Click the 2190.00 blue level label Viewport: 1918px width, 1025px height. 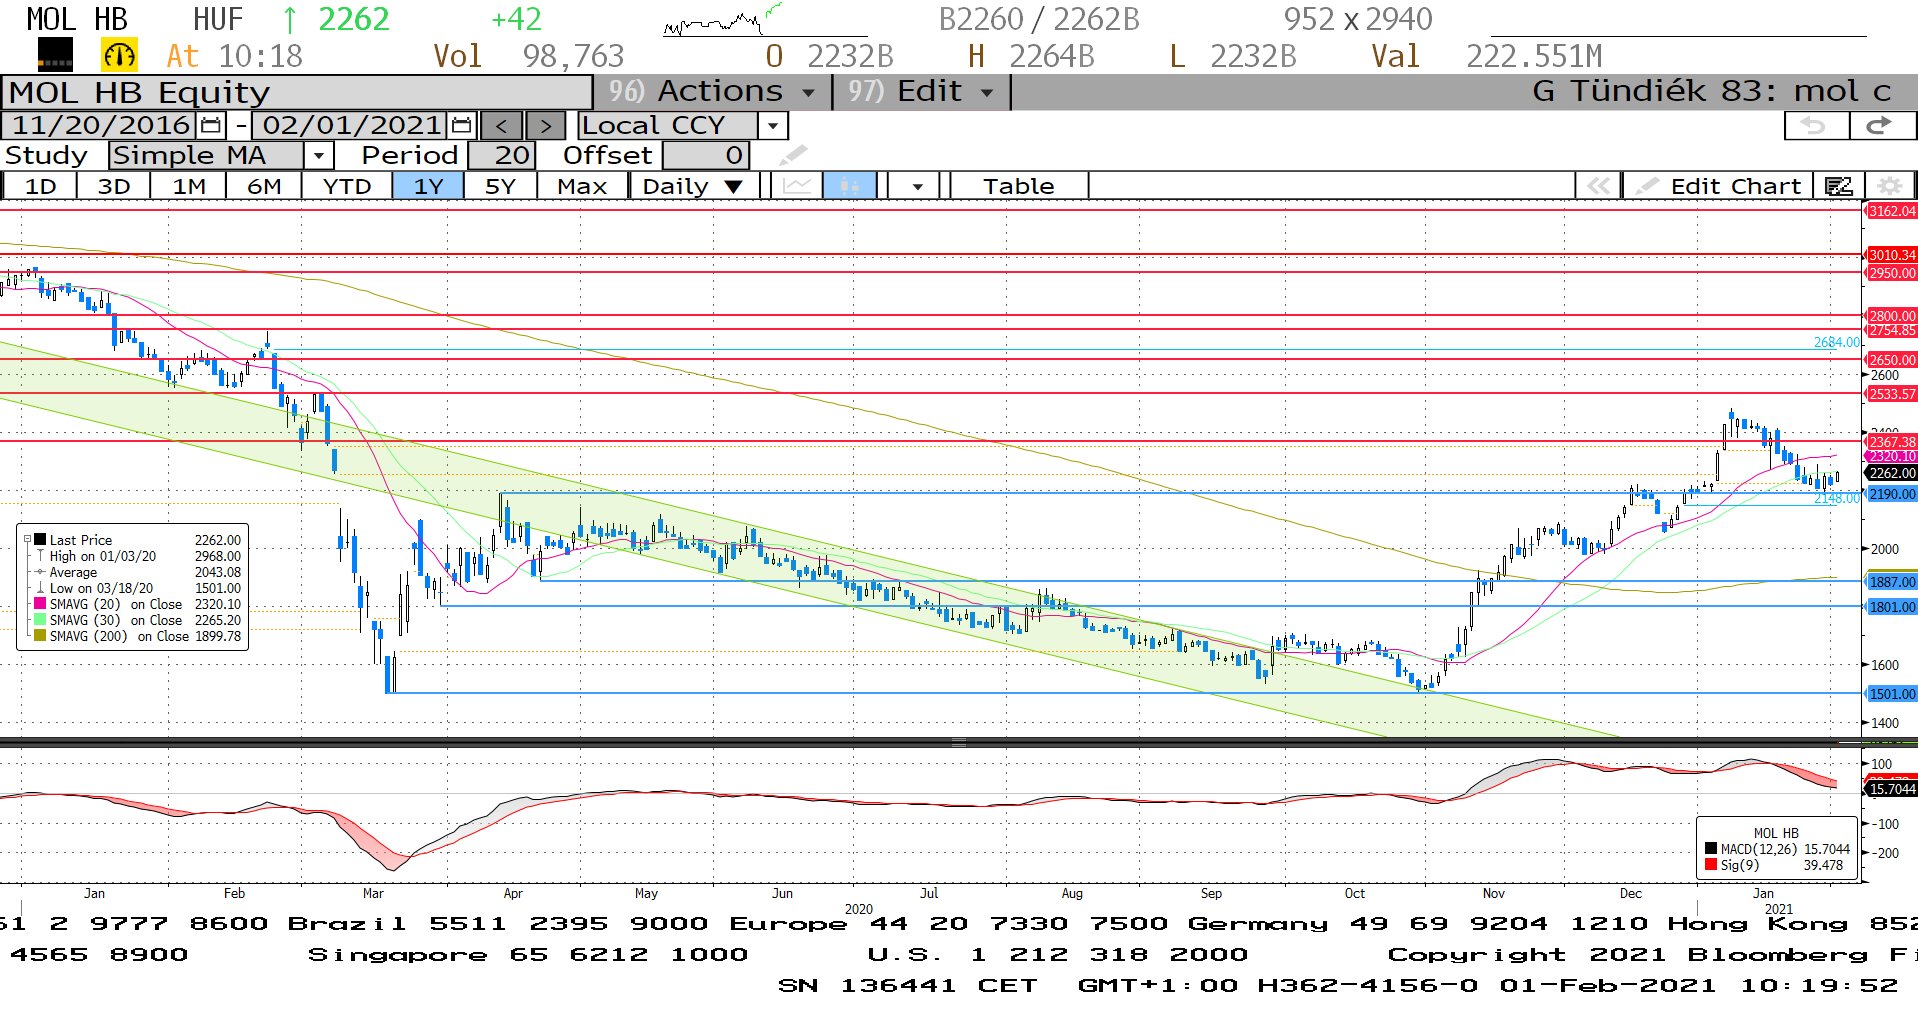[x=1892, y=494]
